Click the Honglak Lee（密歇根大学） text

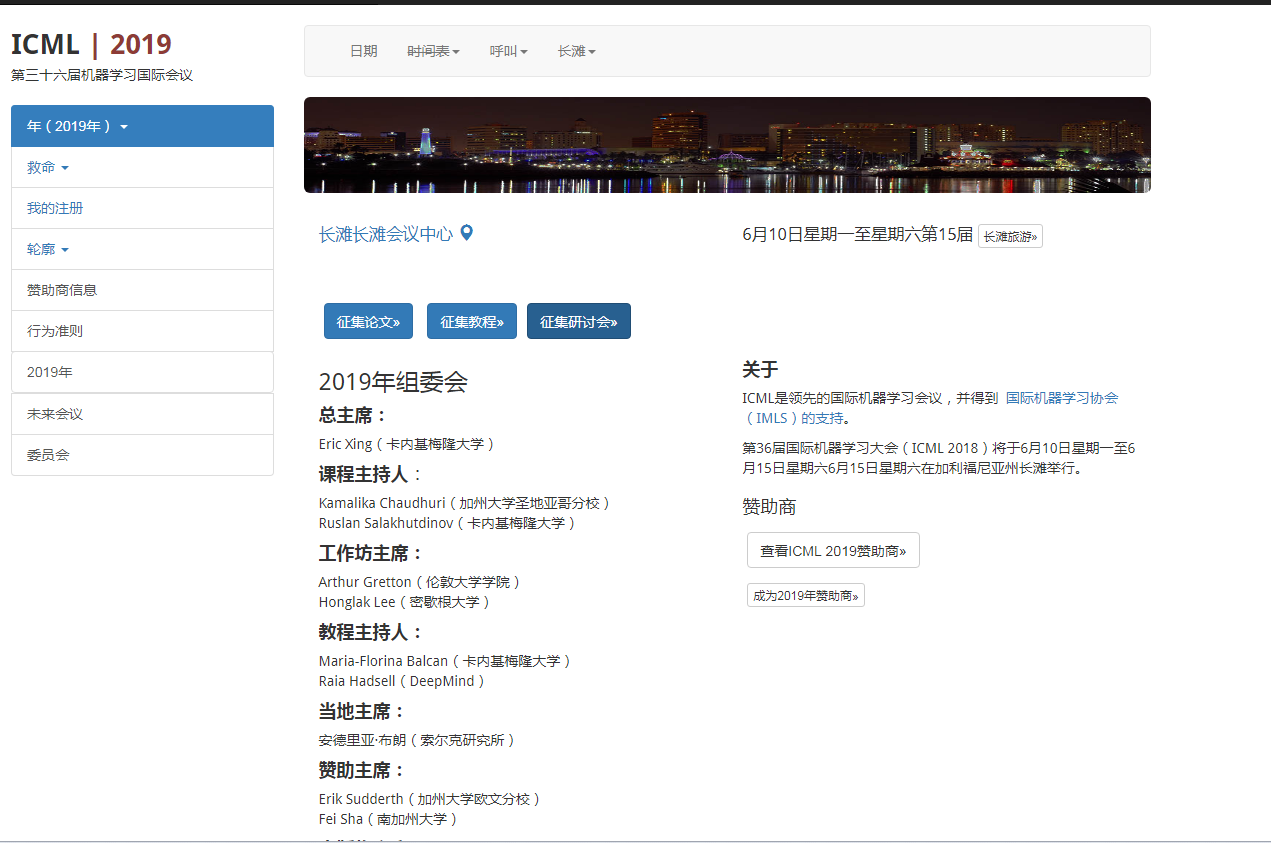coord(405,602)
